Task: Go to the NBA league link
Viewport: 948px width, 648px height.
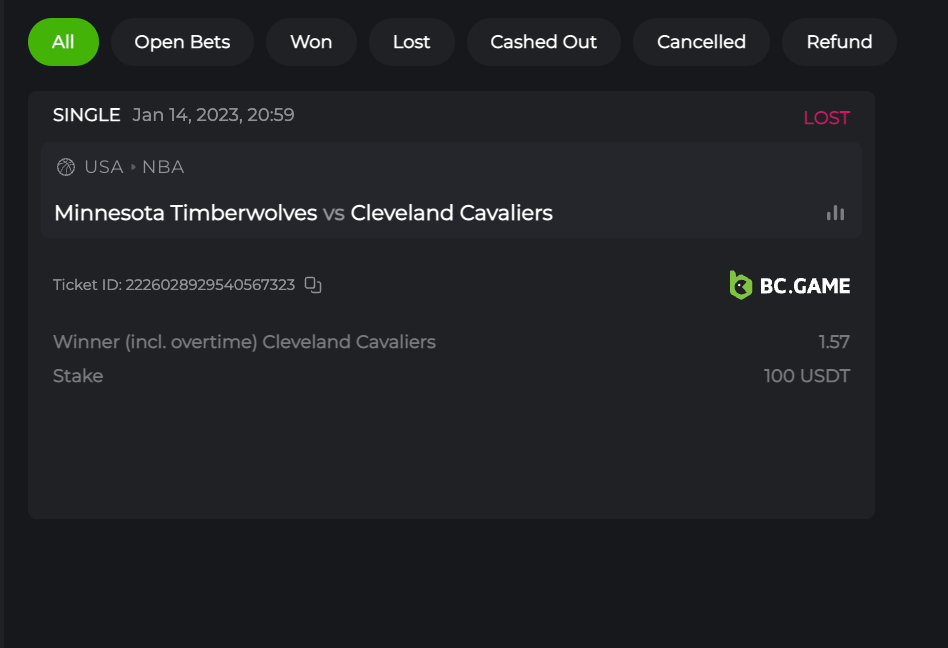Action: (x=163, y=167)
